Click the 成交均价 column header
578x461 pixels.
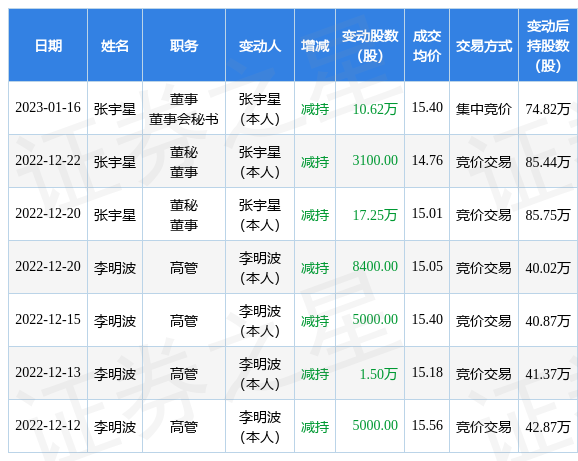point(427,46)
